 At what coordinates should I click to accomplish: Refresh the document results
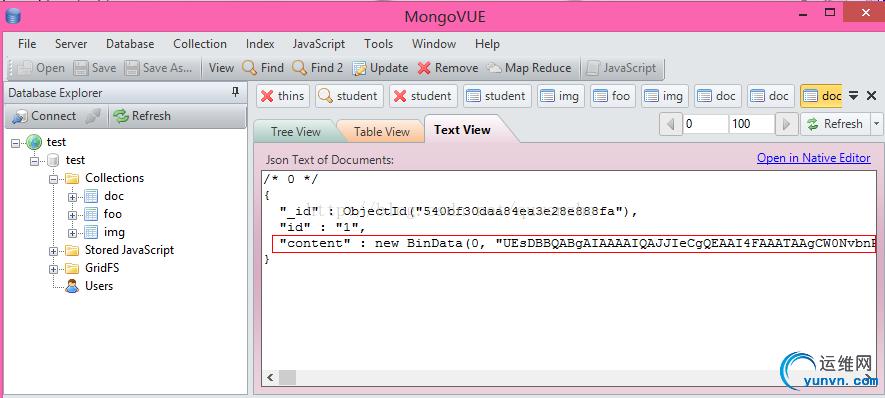[x=835, y=124]
